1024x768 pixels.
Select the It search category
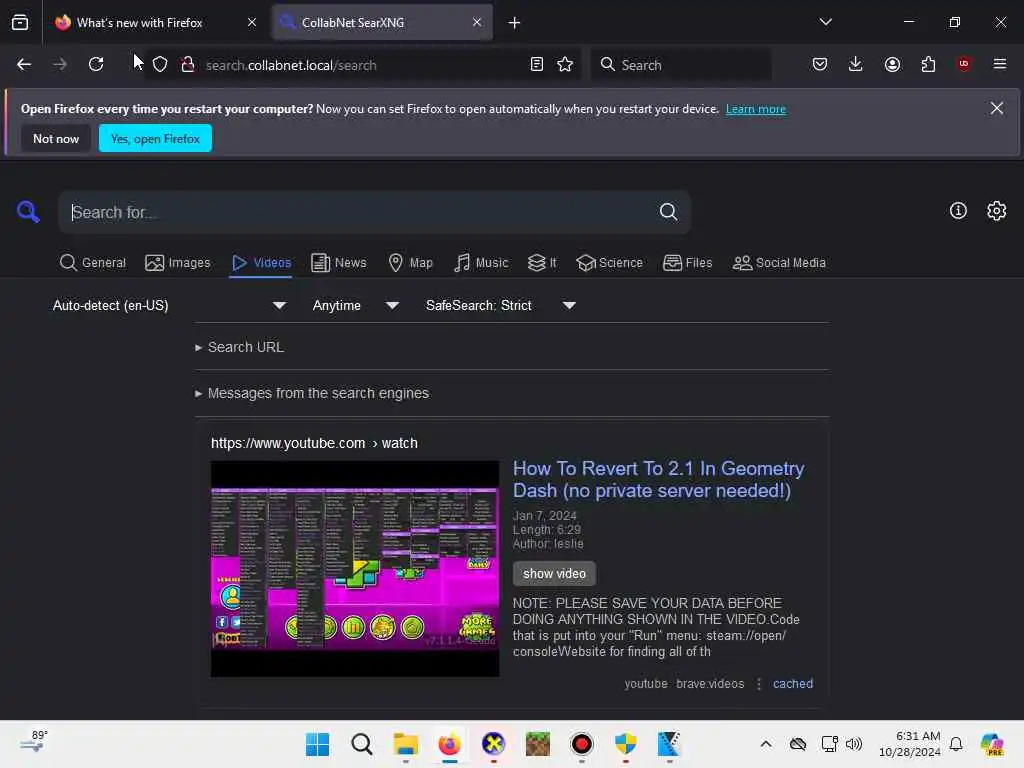(x=542, y=263)
